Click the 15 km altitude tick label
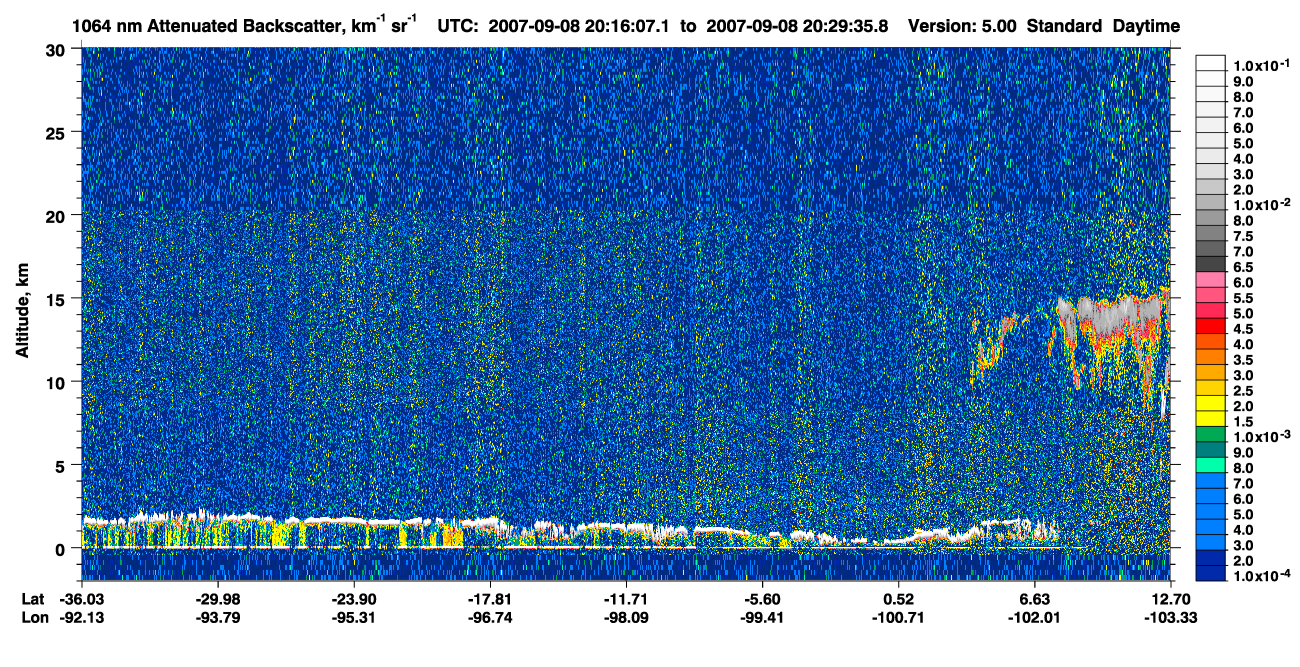Image resolution: width=1300 pixels, height=667 pixels. [x=57, y=298]
